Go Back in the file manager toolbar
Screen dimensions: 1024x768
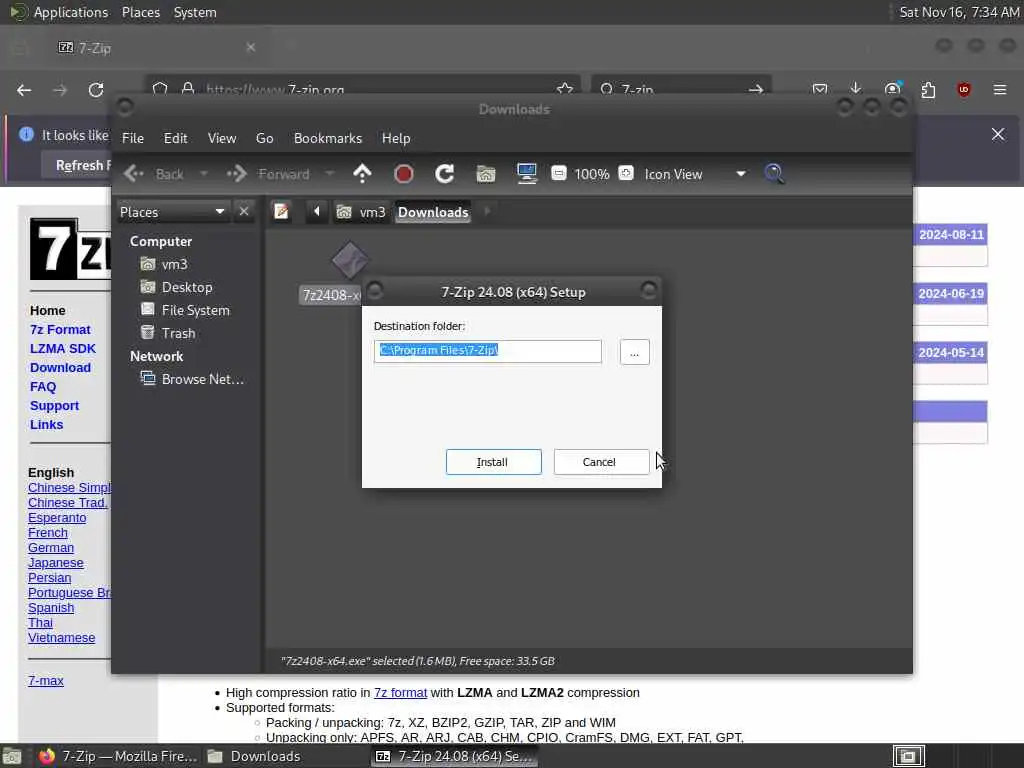tap(155, 174)
